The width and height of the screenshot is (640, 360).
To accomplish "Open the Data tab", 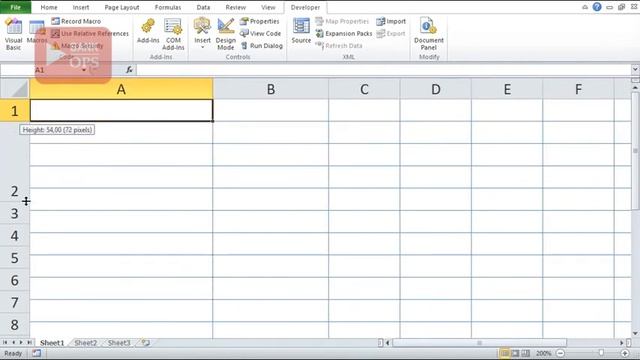I will (x=203, y=7).
